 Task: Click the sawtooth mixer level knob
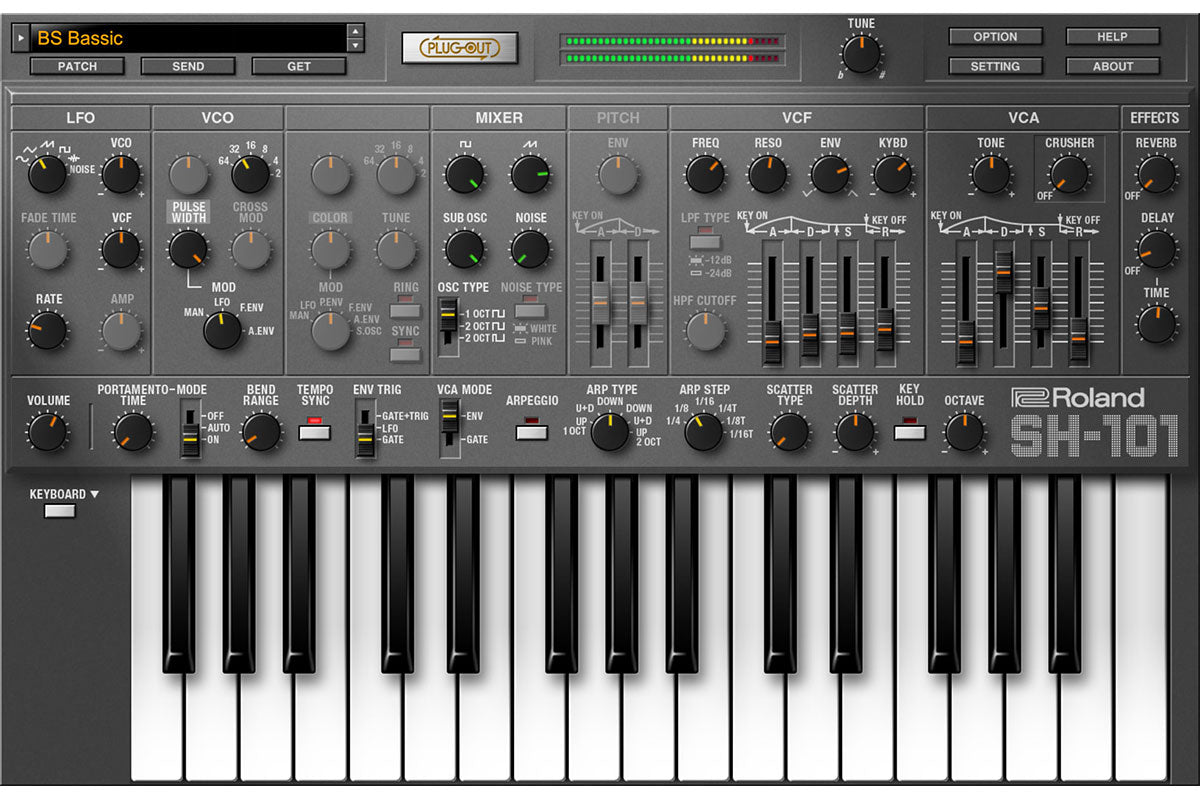pos(531,174)
